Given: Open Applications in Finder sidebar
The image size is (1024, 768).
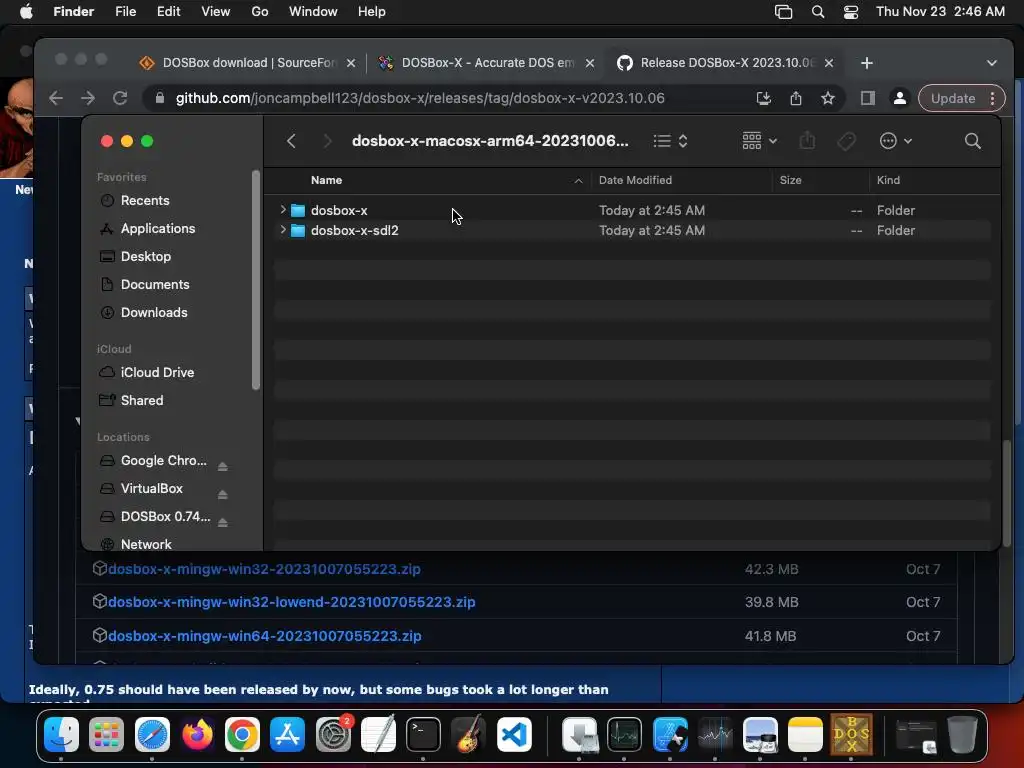Looking at the screenshot, I should tap(157, 229).
